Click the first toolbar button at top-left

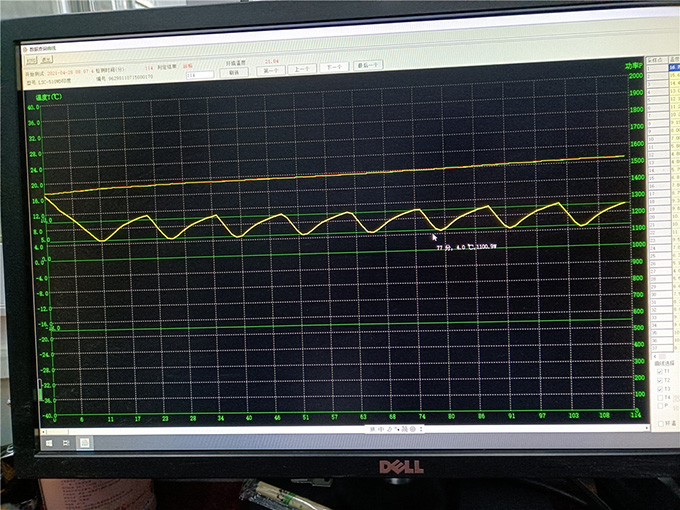pyautogui.click(x=29, y=61)
